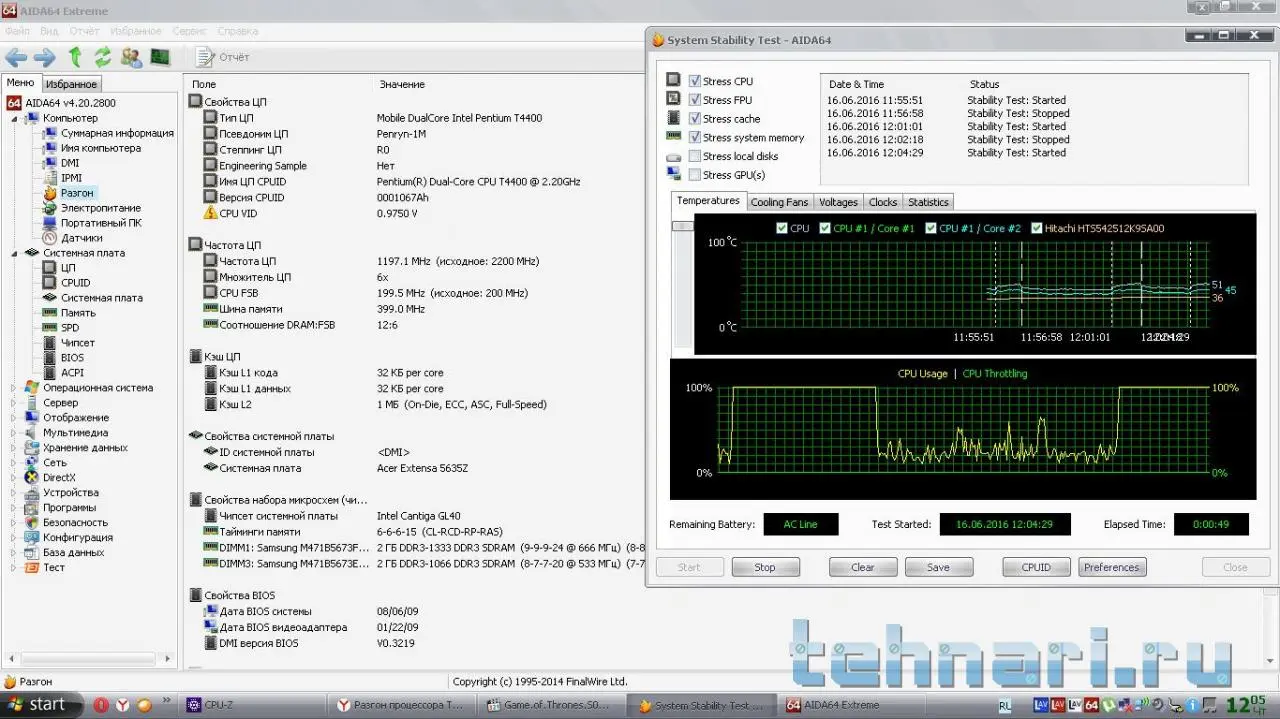The height and width of the screenshot is (719, 1280).
Task: Open the Электропитание power management item
Action: click(x=100, y=208)
